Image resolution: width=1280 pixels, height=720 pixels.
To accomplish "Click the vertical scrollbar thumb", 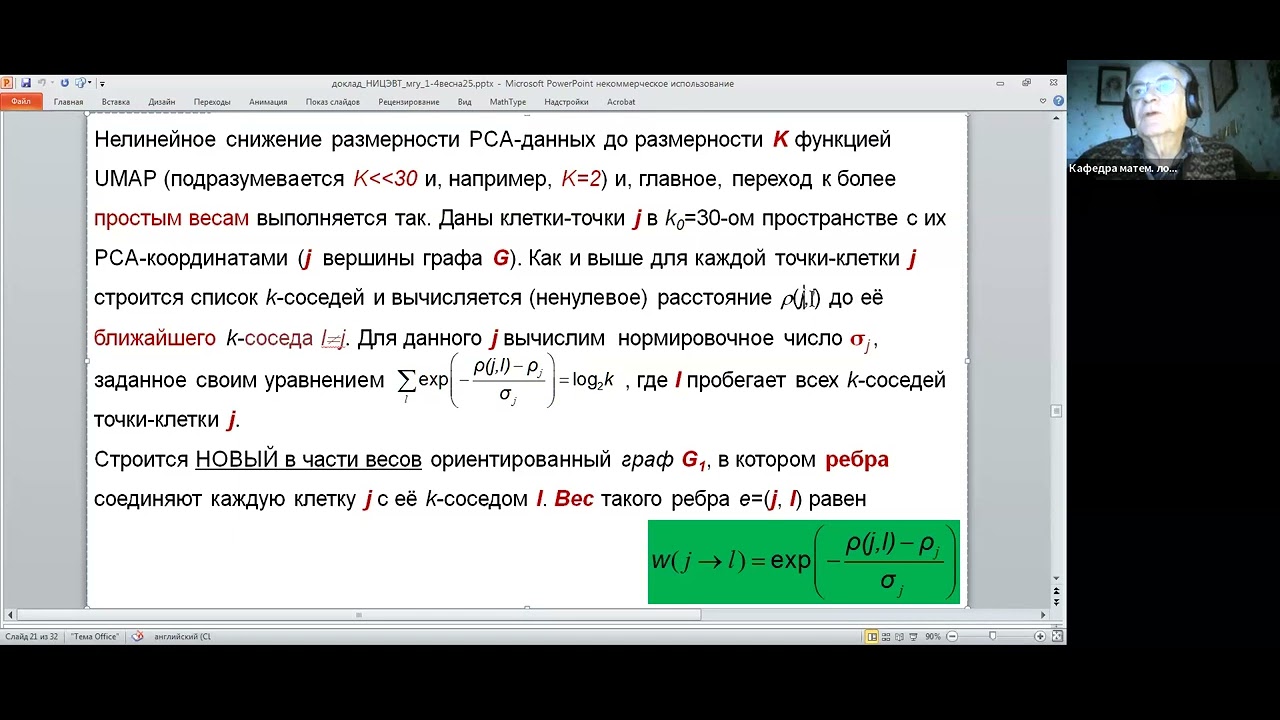I will (x=1056, y=410).
